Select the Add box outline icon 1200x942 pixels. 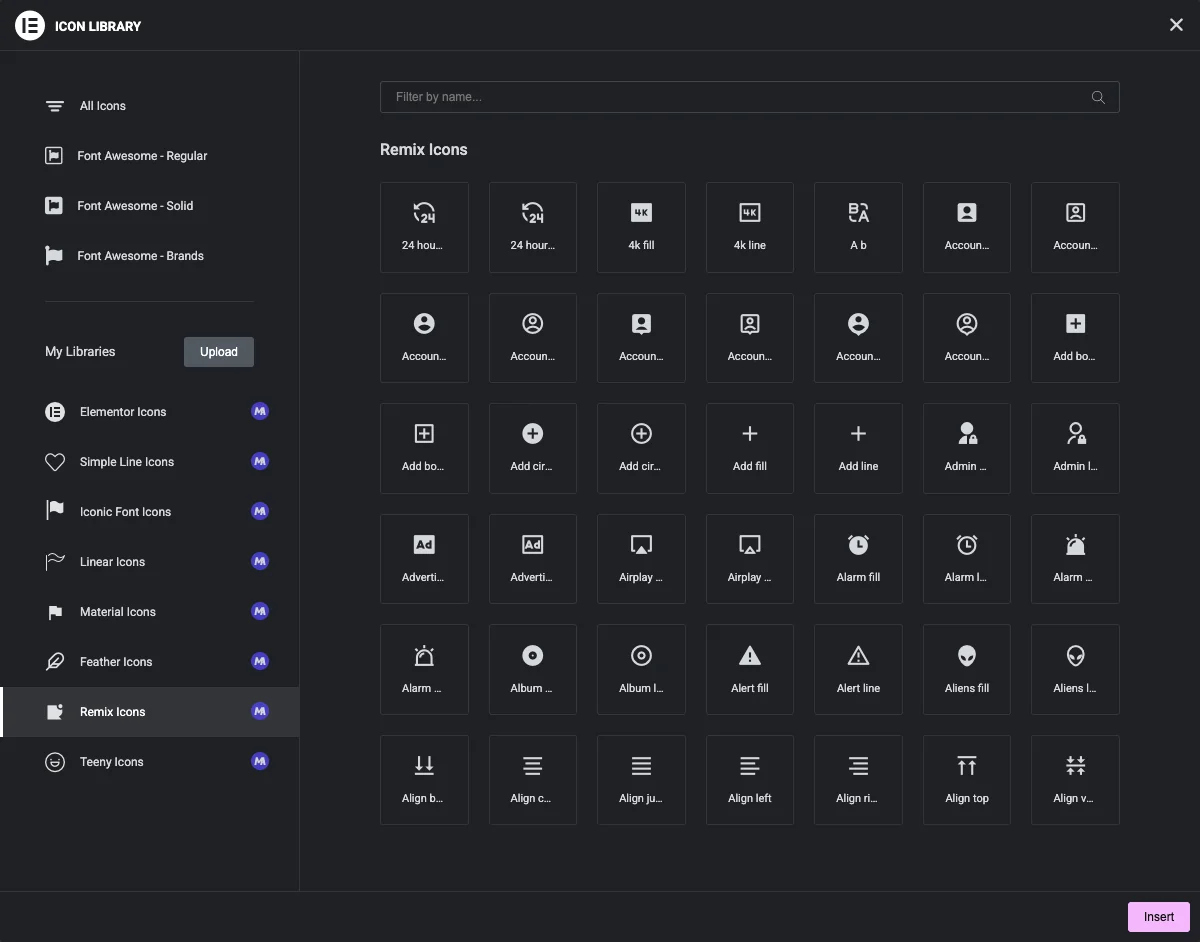pyautogui.click(x=424, y=448)
